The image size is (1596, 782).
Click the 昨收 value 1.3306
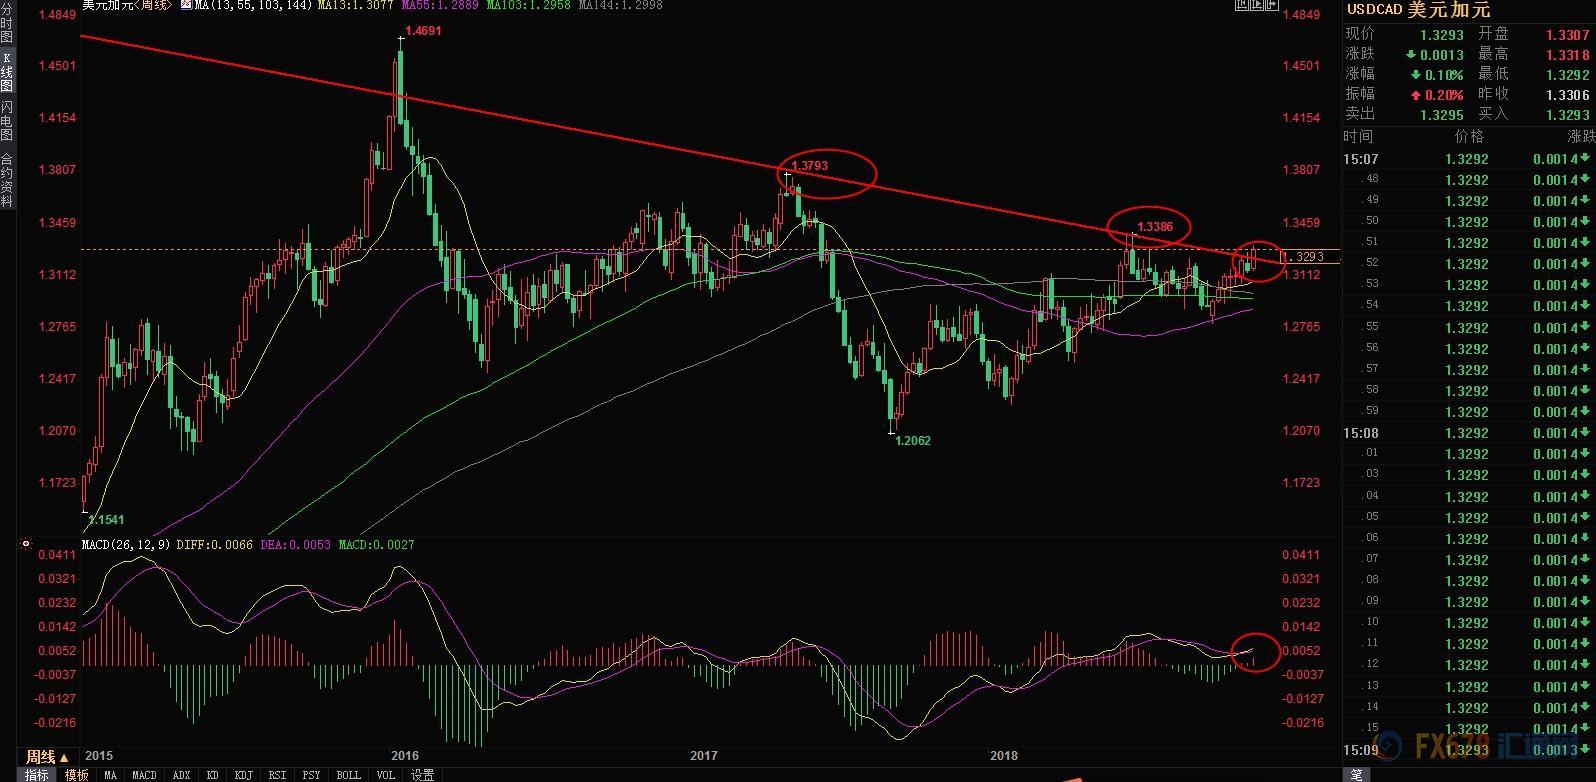point(1567,95)
